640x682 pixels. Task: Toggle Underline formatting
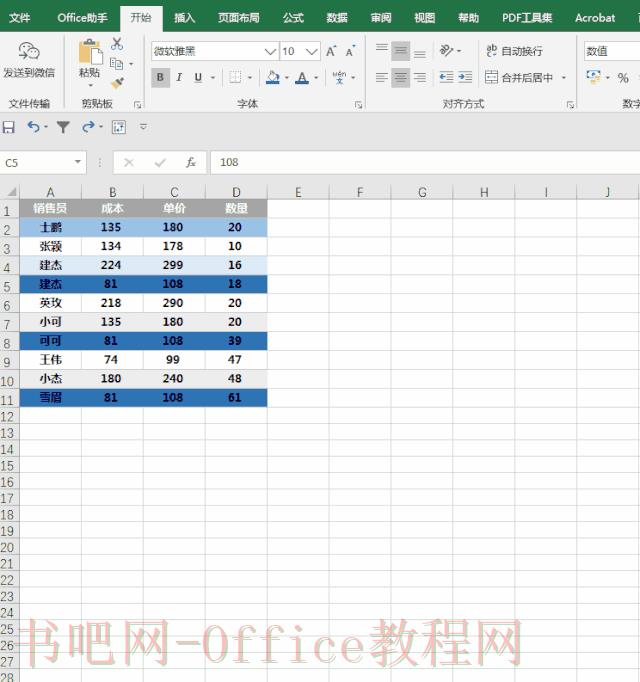pyautogui.click(x=198, y=78)
